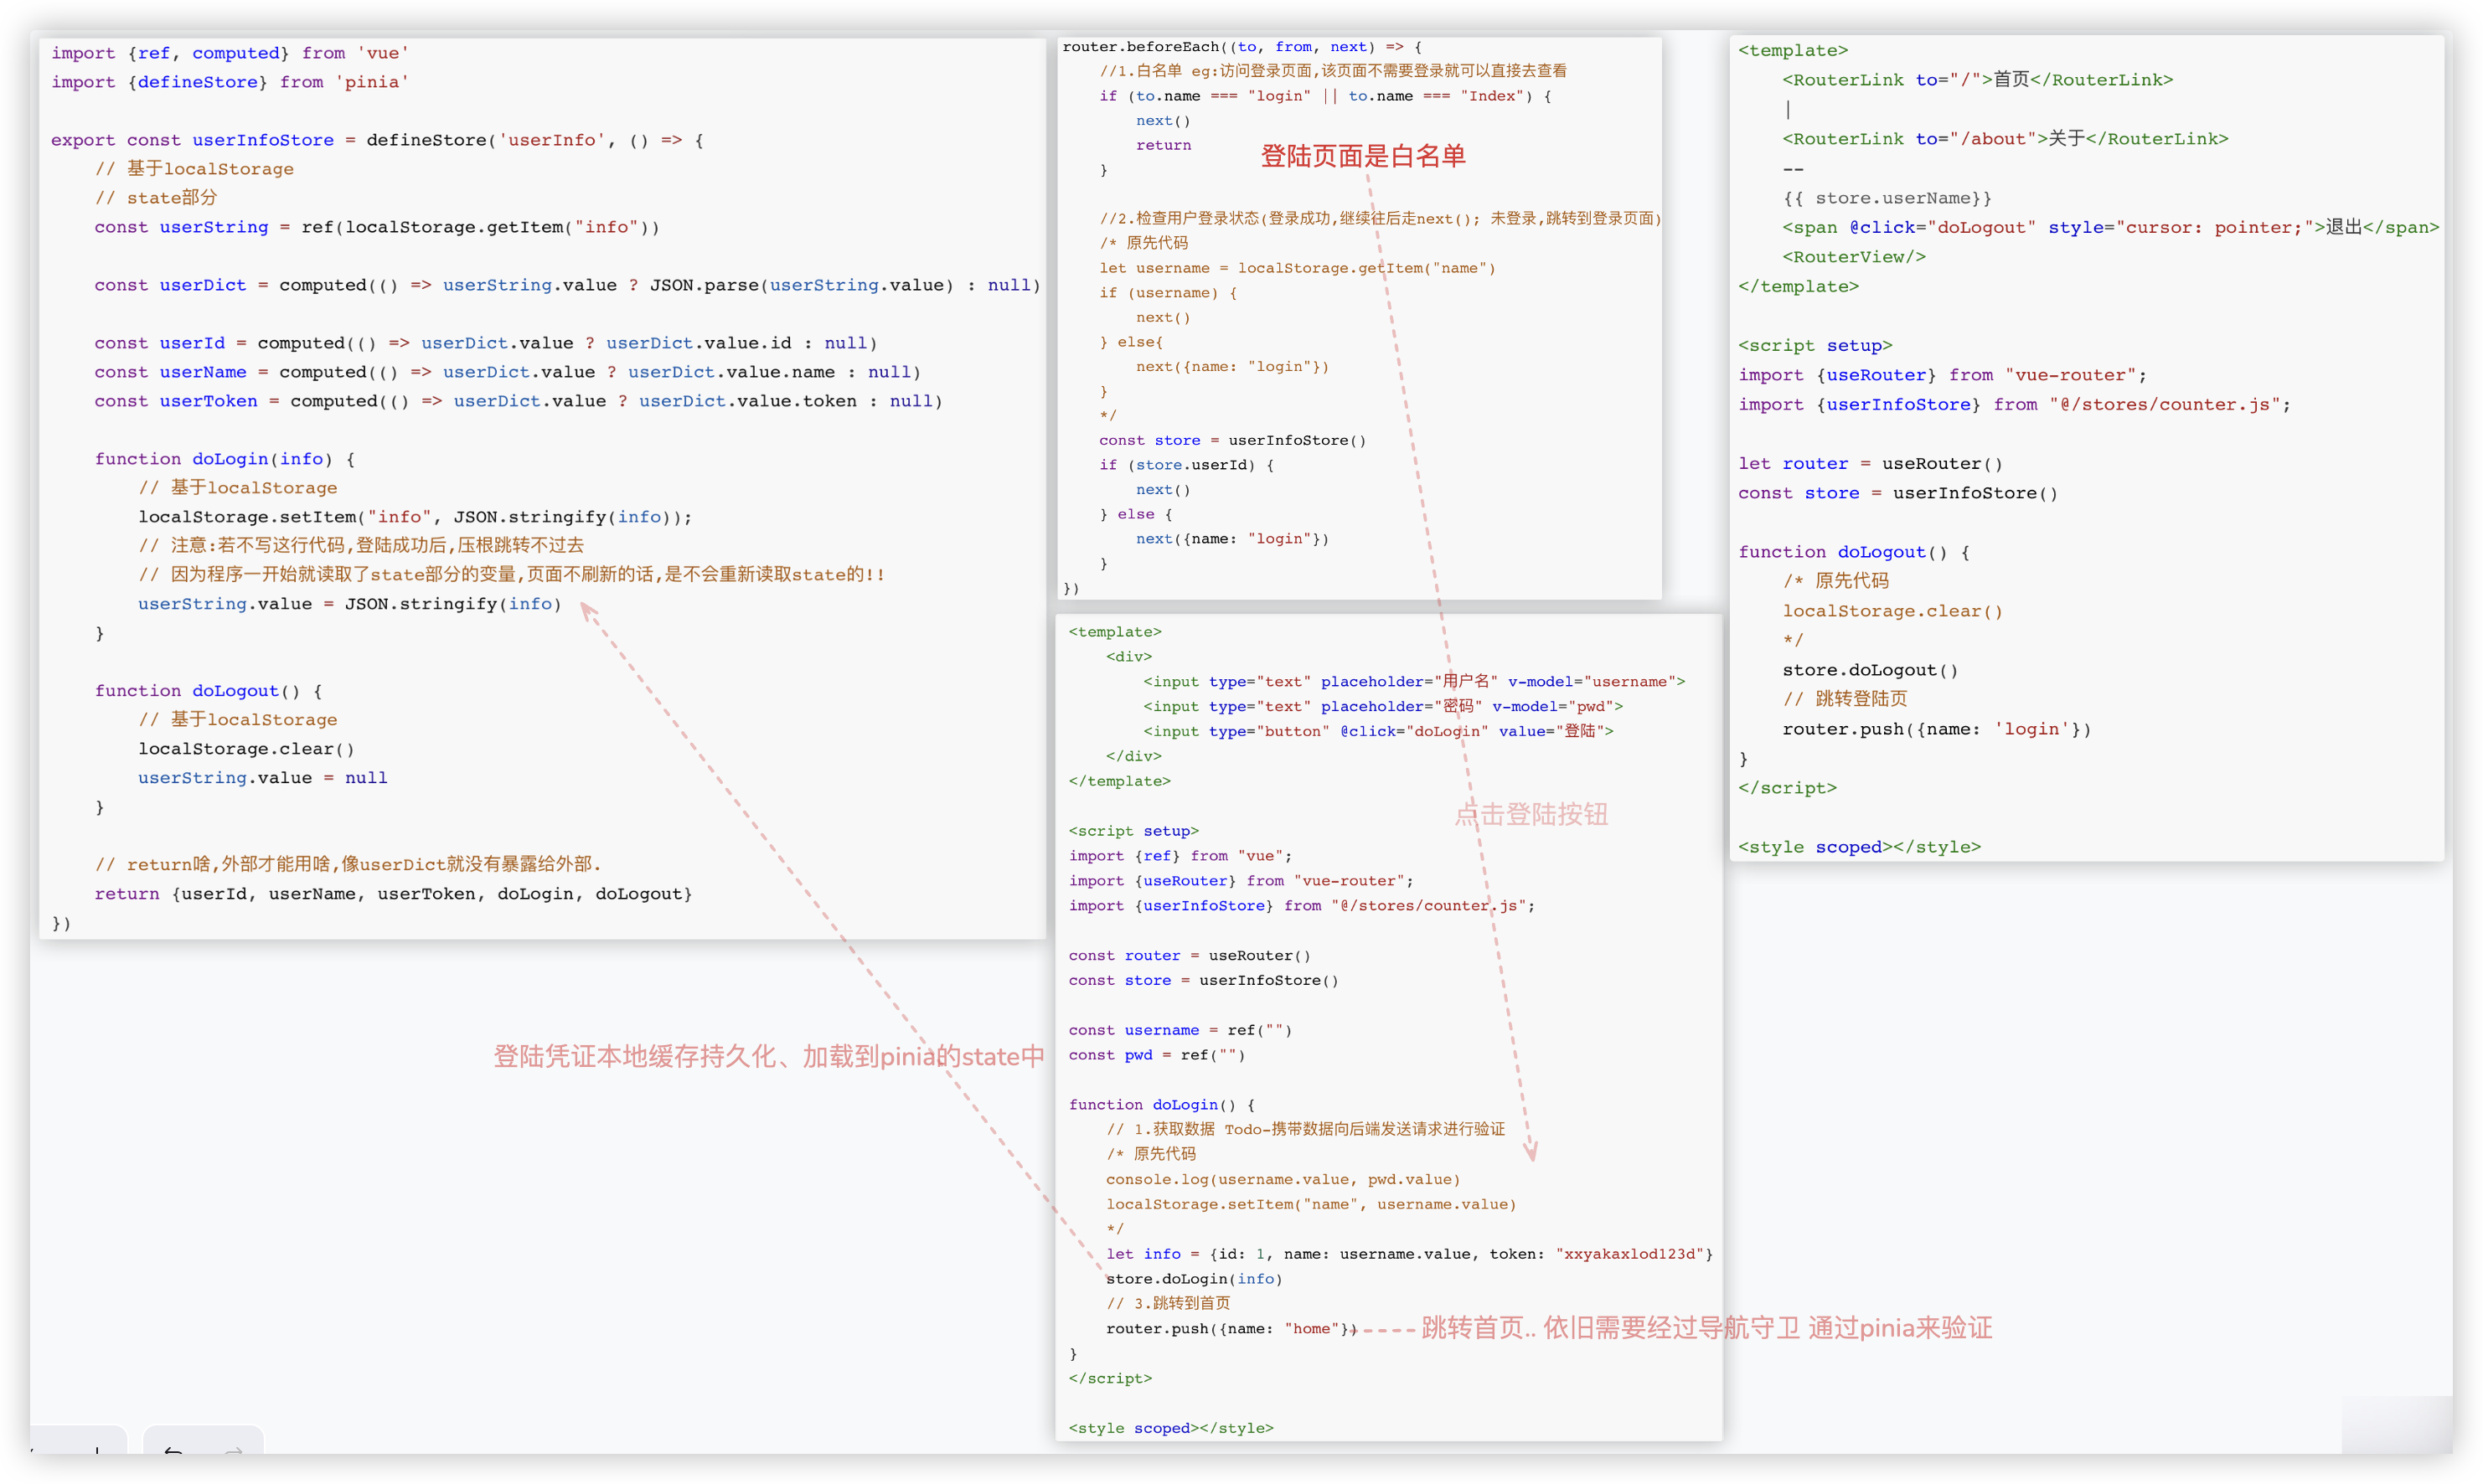Click the 'store.doLogout()' line in logout code image
Image resolution: width=2483 pixels, height=1484 pixels.
(x=1869, y=670)
